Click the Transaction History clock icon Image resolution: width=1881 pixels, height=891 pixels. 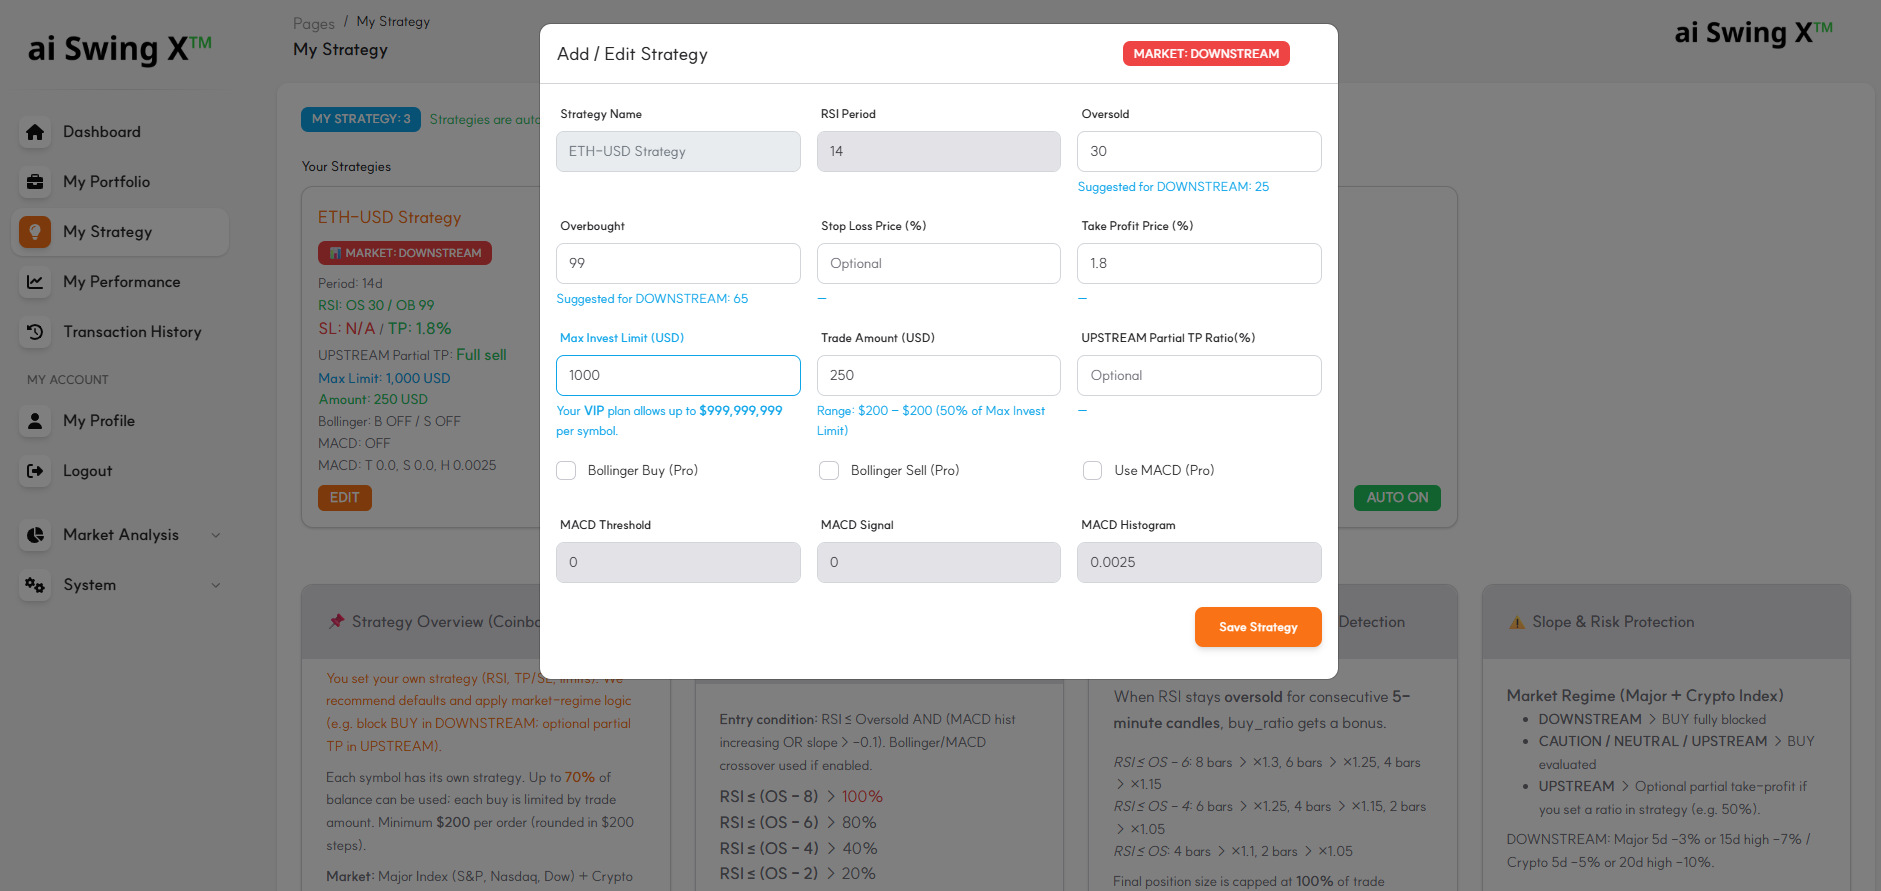(35, 332)
